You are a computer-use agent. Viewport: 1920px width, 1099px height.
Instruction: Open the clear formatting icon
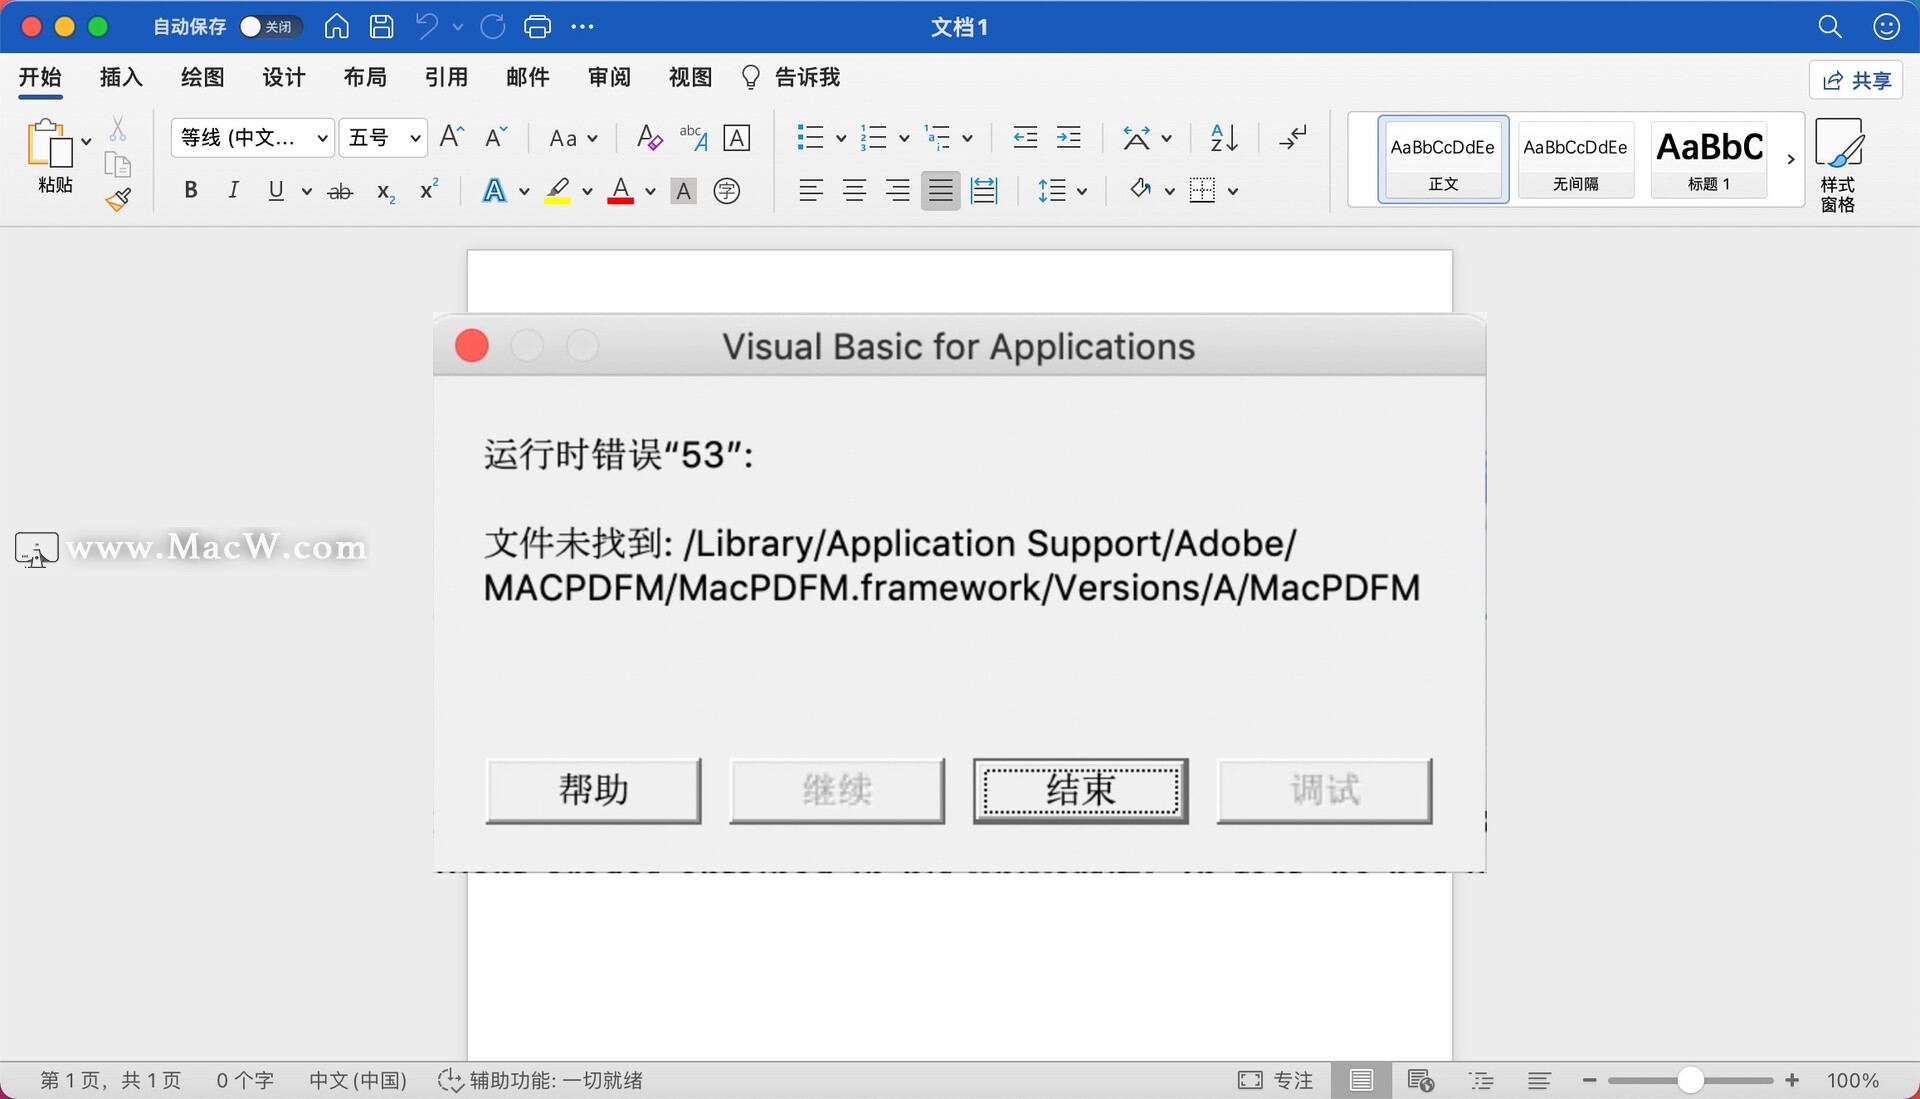click(x=649, y=137)
